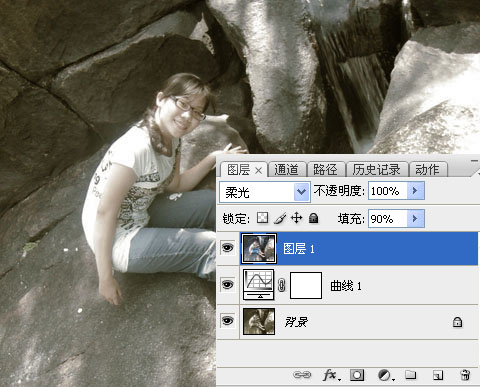Open the 历史记录 tab
The width and height of the screenshot is (480, 387).
click(x=377, y=170)
